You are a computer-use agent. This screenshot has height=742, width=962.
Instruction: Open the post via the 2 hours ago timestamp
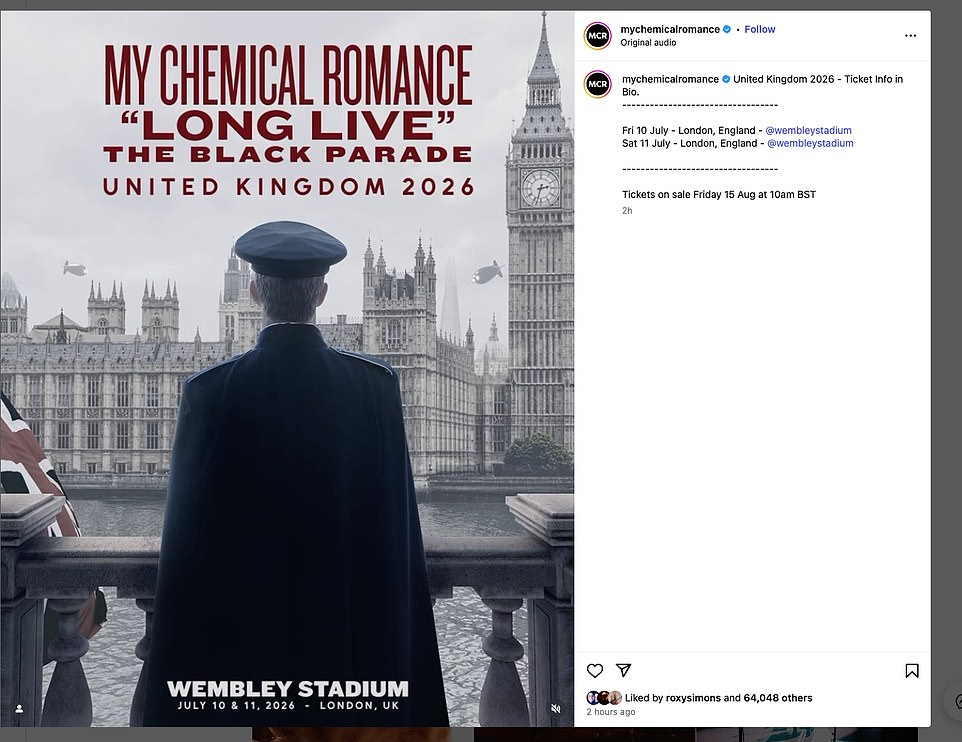pos(611,711)
